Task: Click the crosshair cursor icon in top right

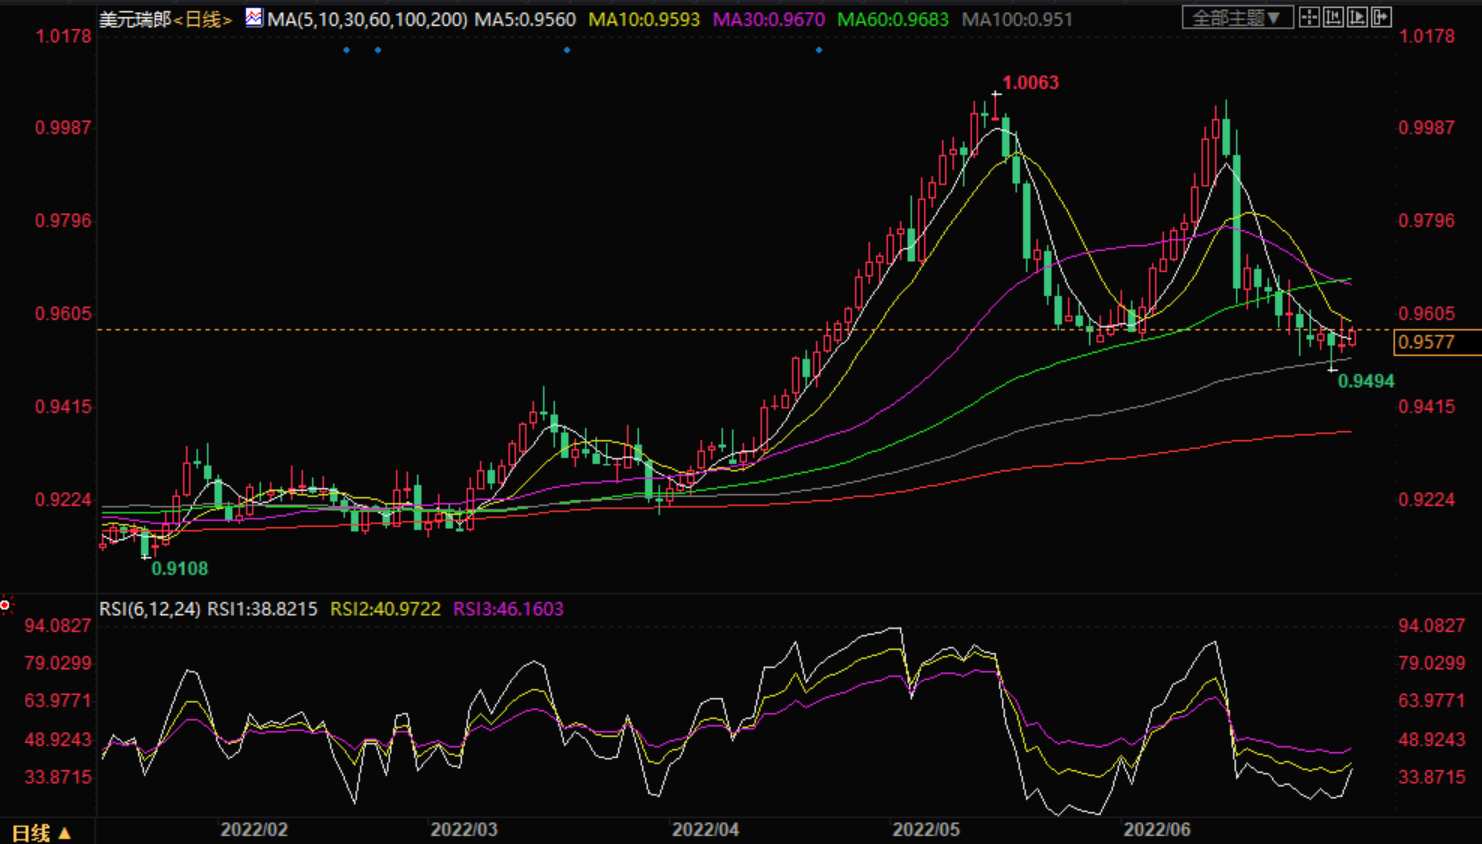Action: (1309, 18)
